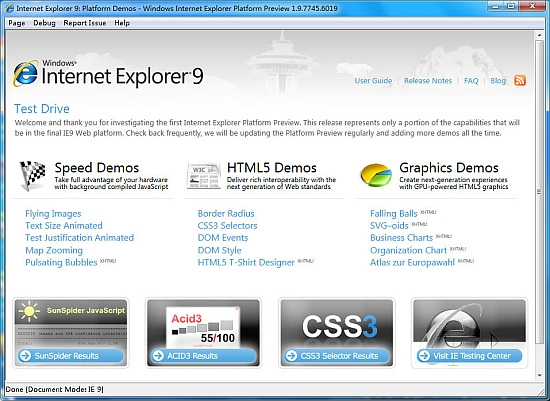
Task: Click the IE icon in the title bar
Action: tap(10, 8)
